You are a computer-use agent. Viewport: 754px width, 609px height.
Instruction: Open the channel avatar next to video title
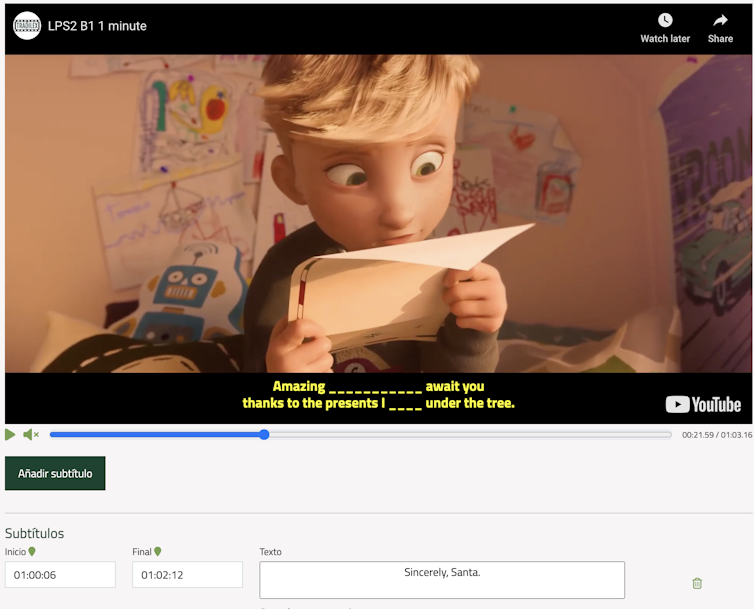[x=27, y=26]
